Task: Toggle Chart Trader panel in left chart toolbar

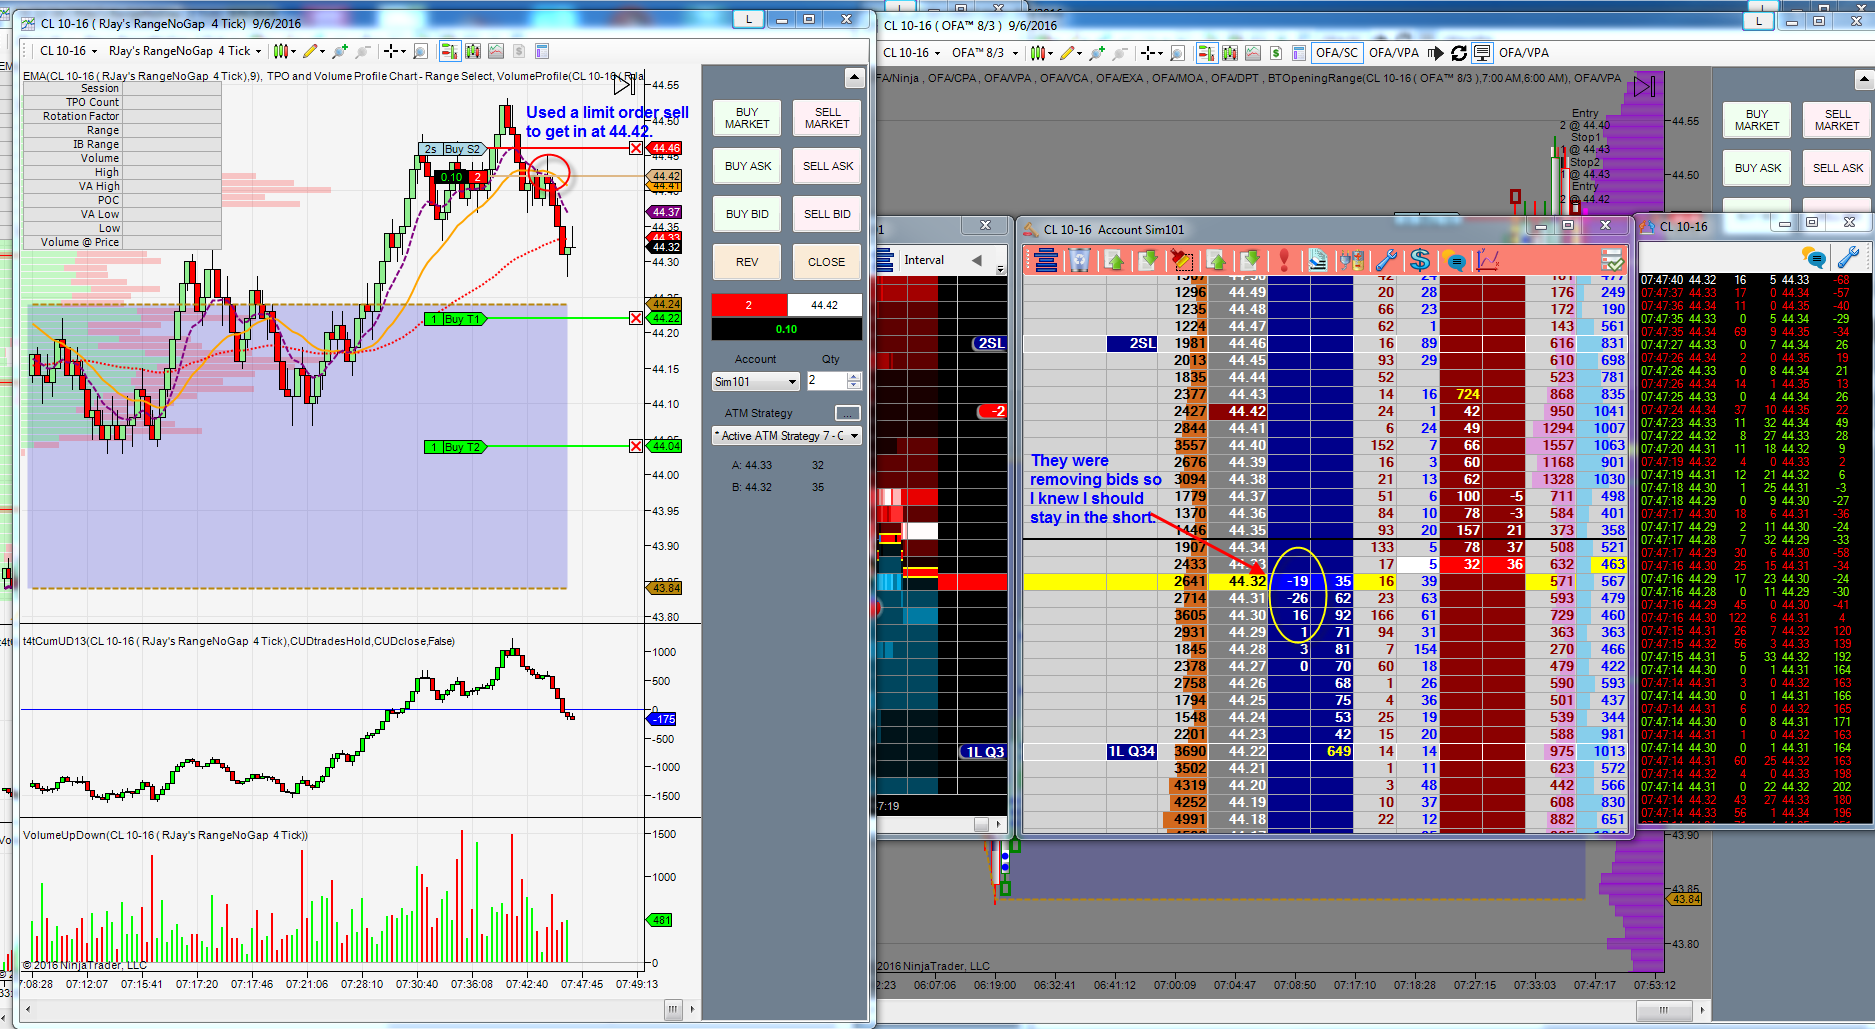Action: click(449, 51)
